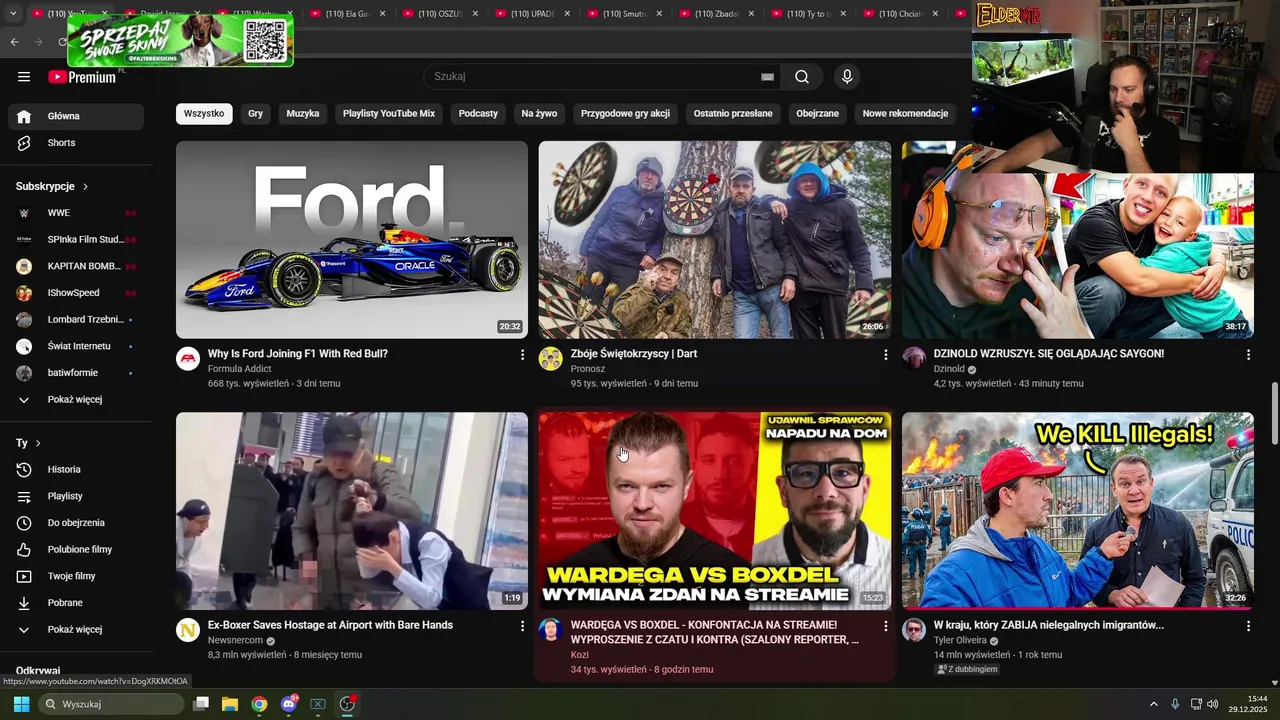
Task: Play the Zbóje Świętokrzyscy Dart thumbnail
Action: (715, 240)
